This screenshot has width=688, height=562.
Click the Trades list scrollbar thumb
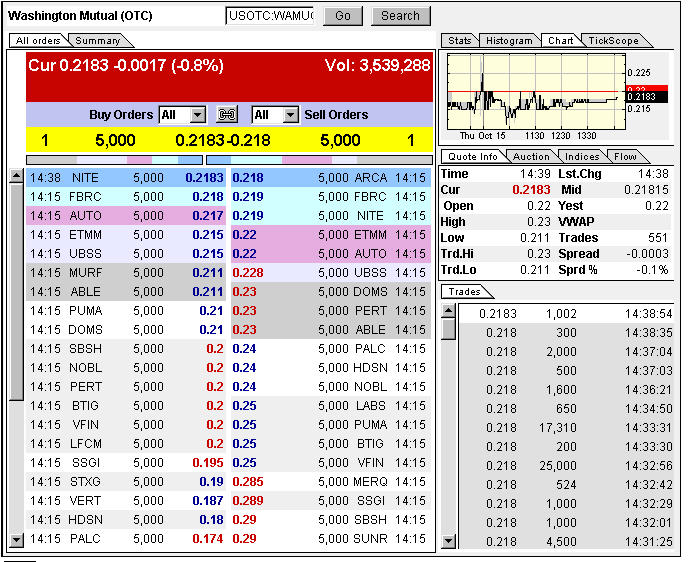pyautogui.click(x=448, y=329)
